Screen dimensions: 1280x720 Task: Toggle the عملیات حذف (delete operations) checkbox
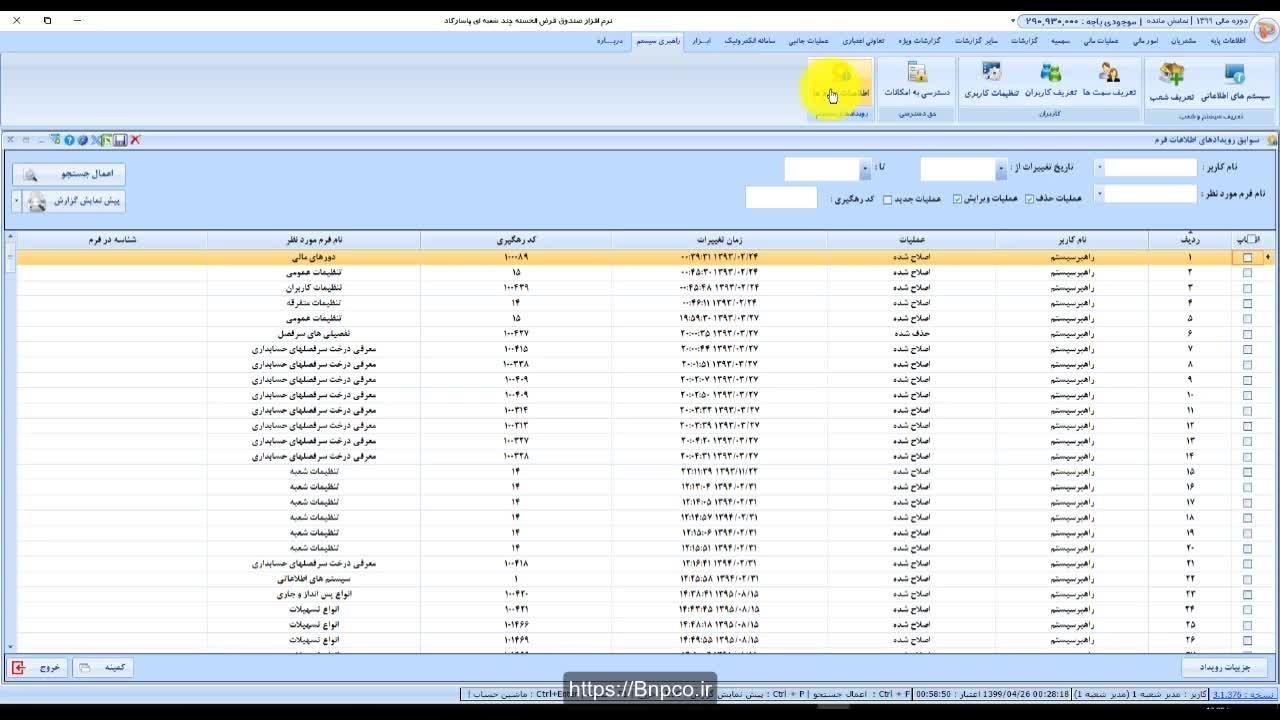pyautogui.click(x=1029, y=199)
